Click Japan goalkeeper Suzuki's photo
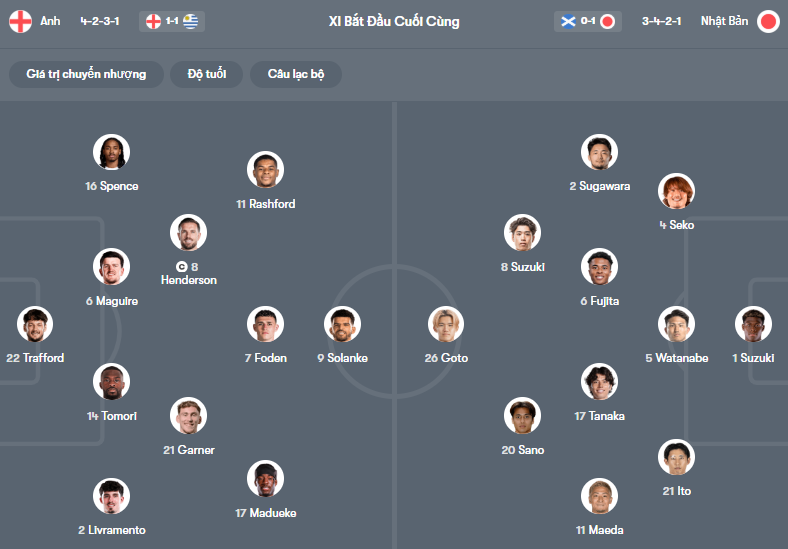The width and height of the screenshot is (788, 549). 753,325
